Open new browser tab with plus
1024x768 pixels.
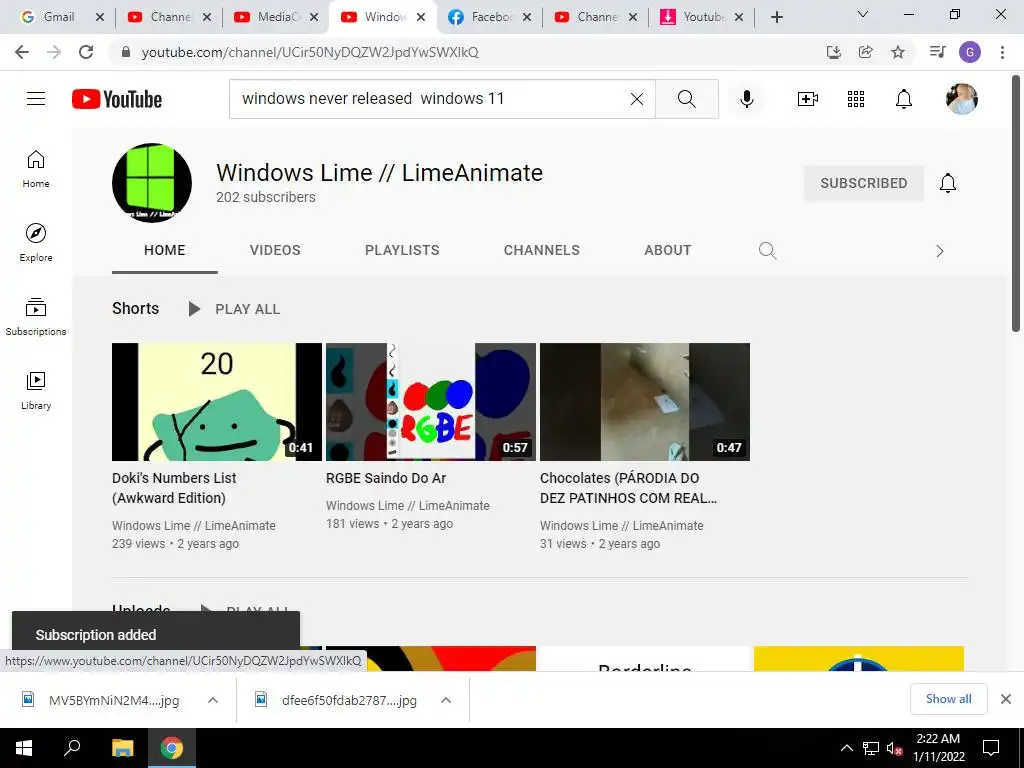click(x=776, y=17)
